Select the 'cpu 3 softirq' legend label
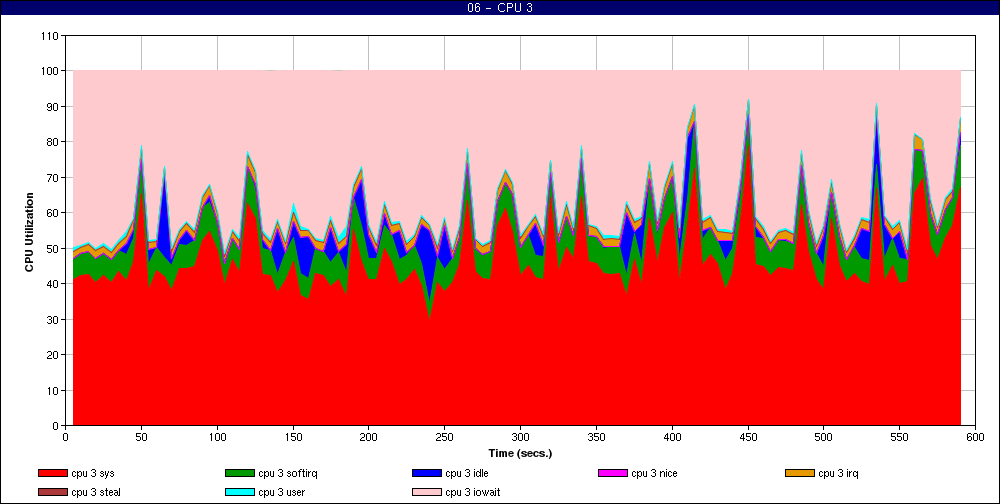The image size is (1000, 504). (288, 474)
